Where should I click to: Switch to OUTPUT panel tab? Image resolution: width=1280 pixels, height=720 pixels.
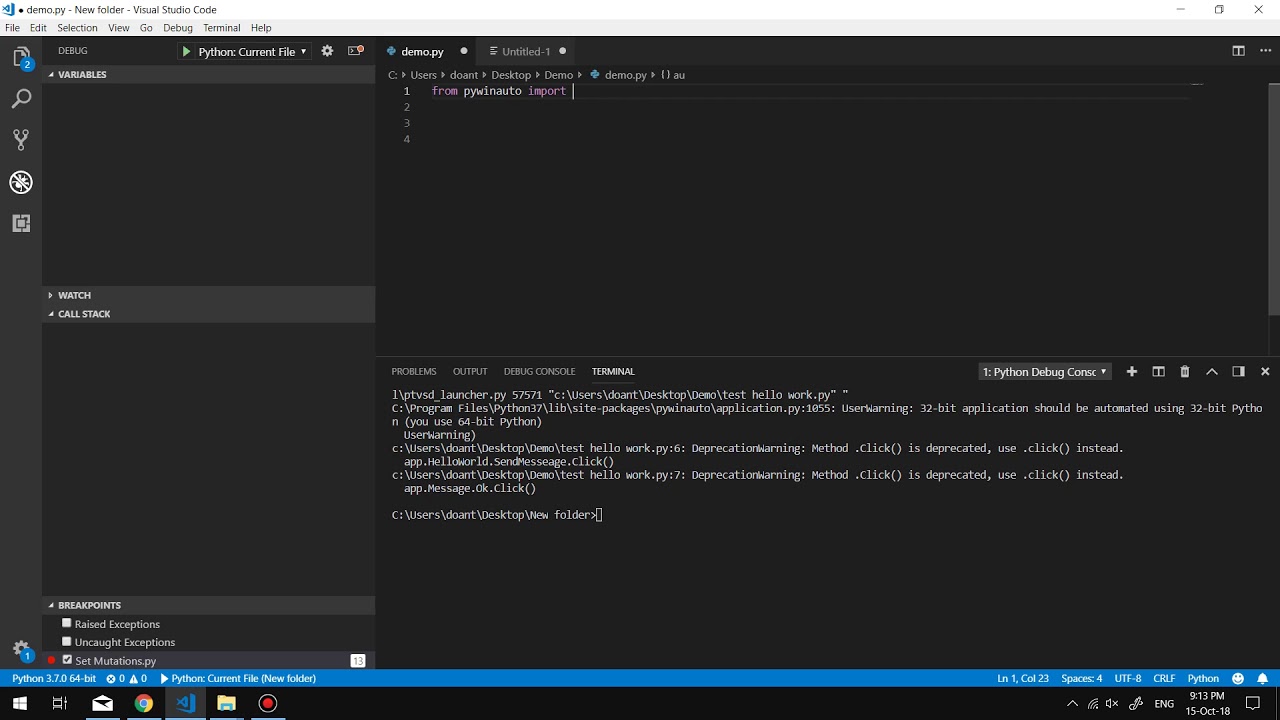point(470,371)
